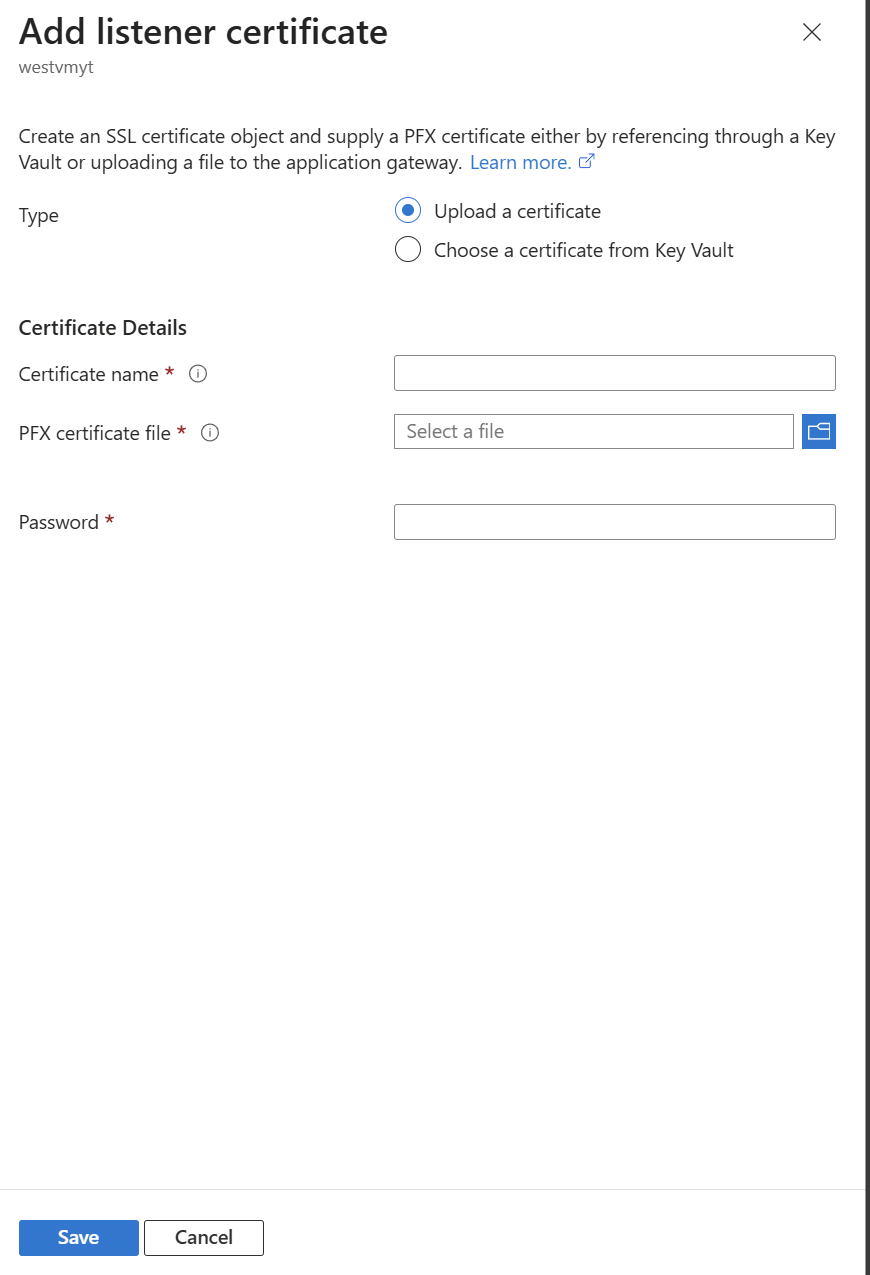Click the Add listener certificate heading
Image resolution: width=870 pixels, height=1275 pixels.
click(203, 32)
